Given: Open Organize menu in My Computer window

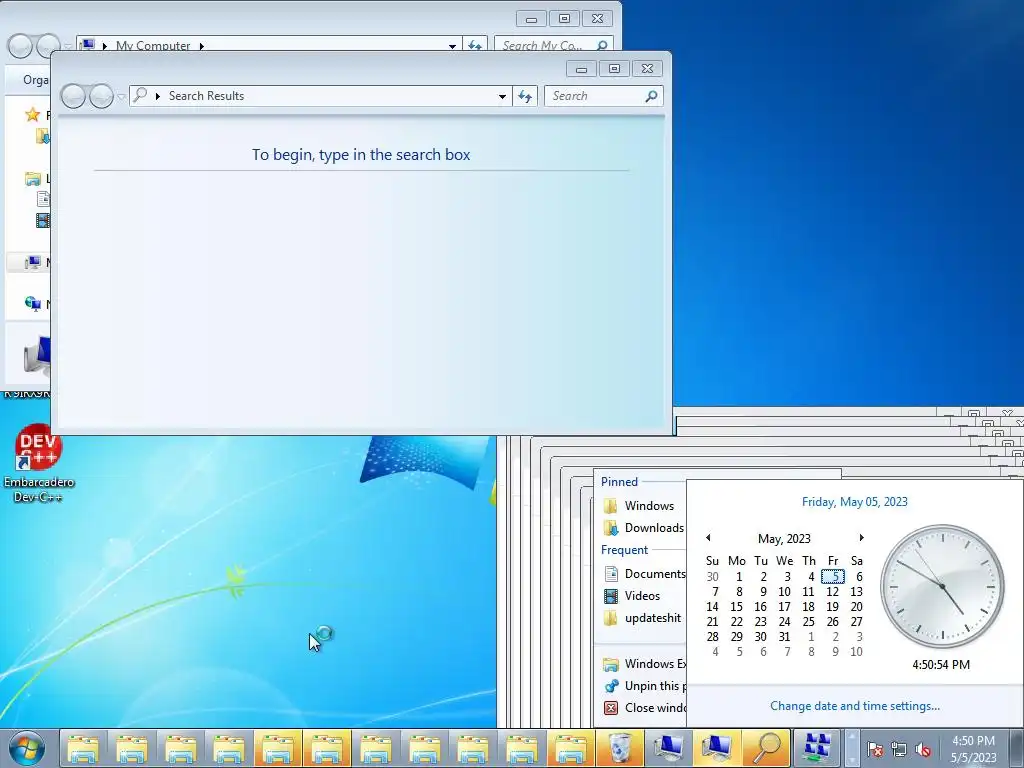Looking at the screenshot, I should point(35,80).
